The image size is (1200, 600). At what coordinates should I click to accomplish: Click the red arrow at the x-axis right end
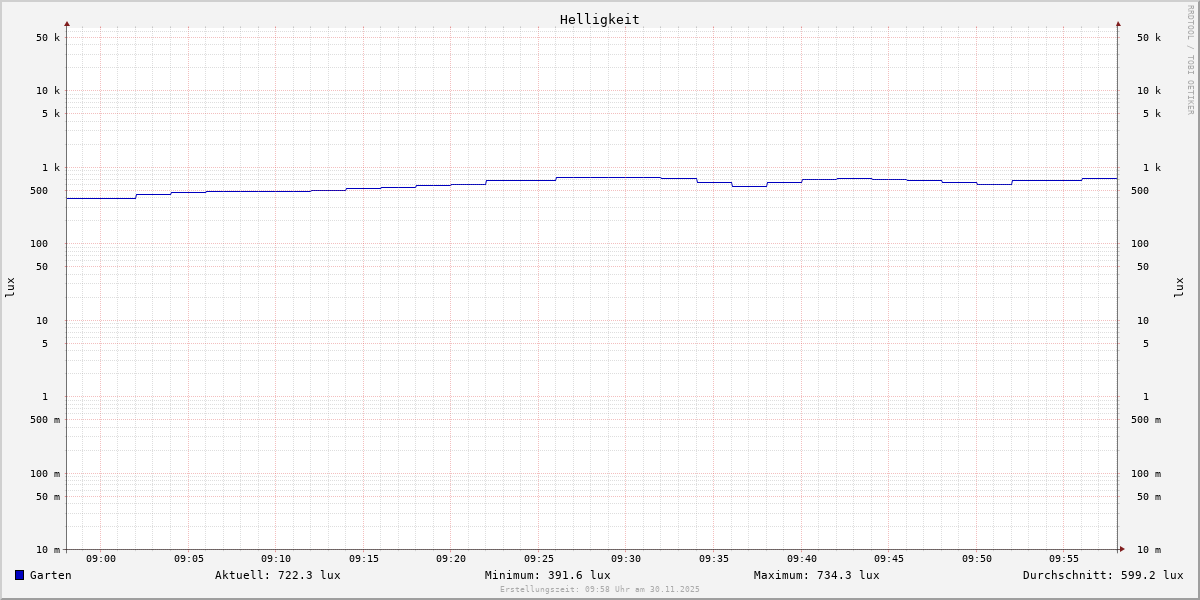tap(1122, 549)
